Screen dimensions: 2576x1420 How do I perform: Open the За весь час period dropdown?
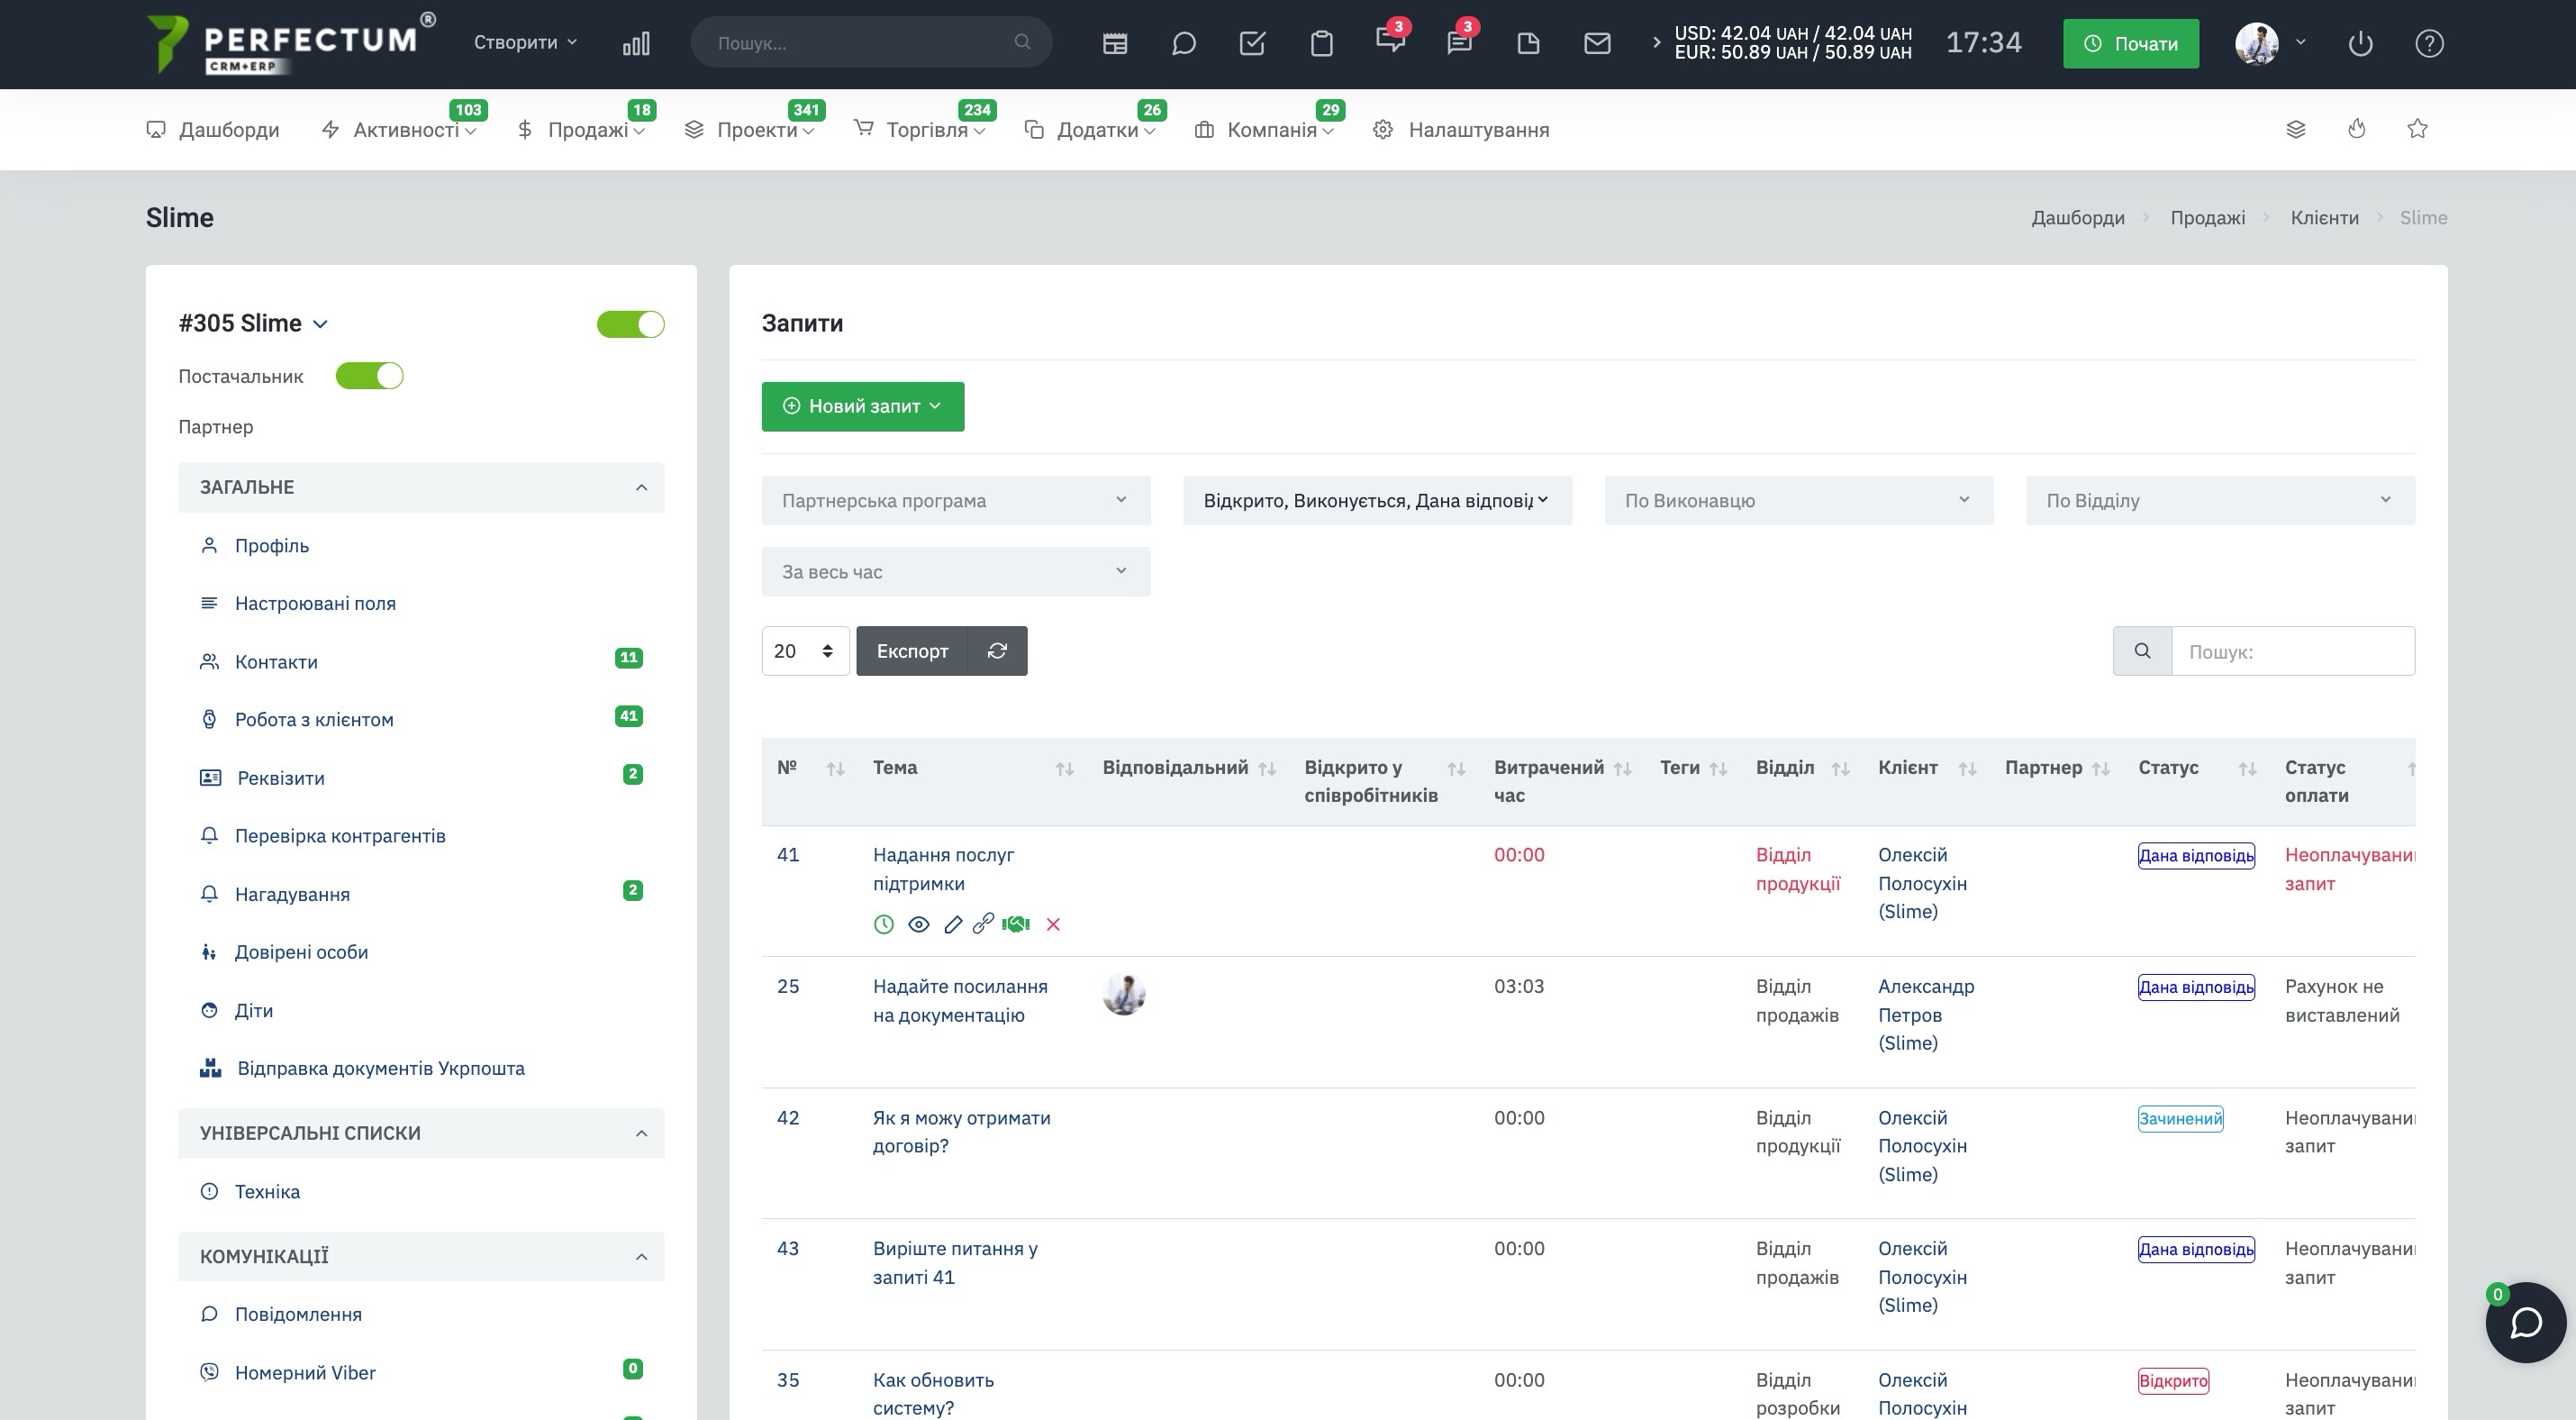(956, 572)
